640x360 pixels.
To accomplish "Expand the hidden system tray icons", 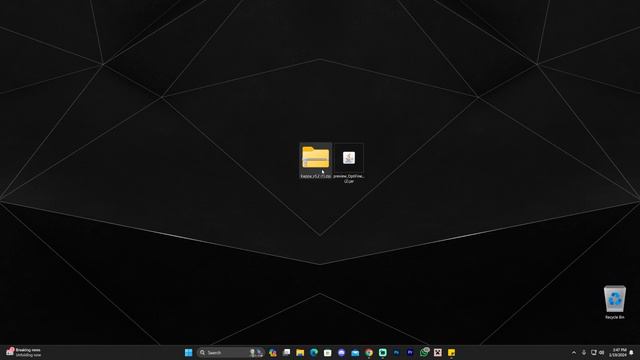I will (574, 353).
